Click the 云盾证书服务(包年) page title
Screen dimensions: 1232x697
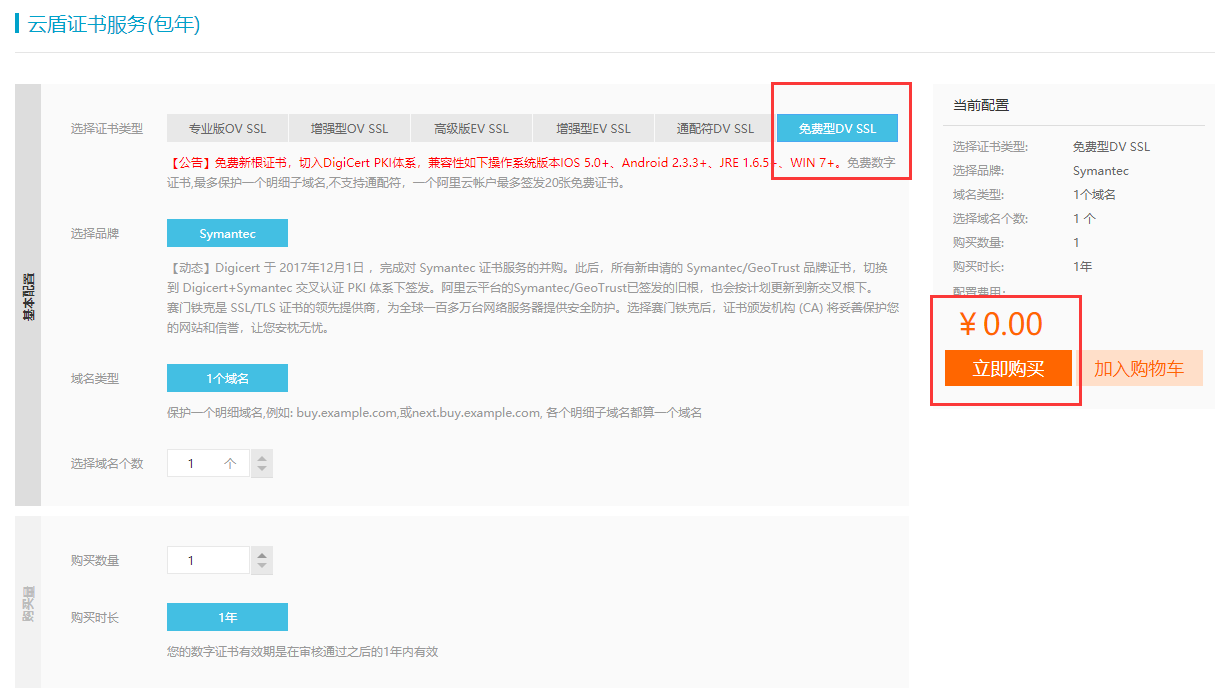113,24
